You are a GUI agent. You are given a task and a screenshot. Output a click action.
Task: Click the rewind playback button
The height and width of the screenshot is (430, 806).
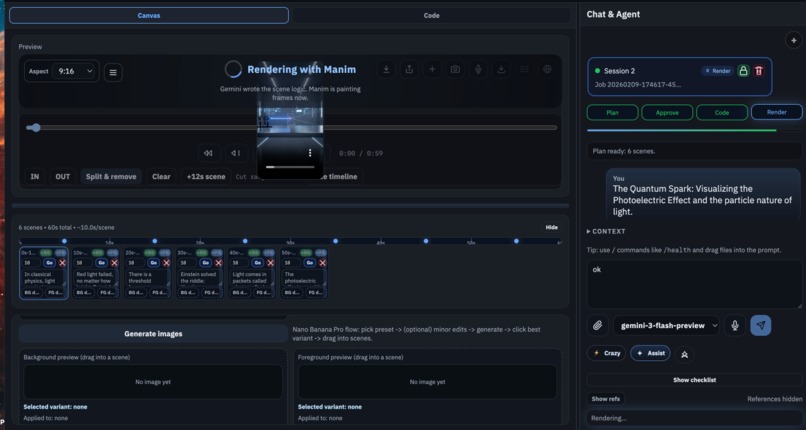point(208,153)
